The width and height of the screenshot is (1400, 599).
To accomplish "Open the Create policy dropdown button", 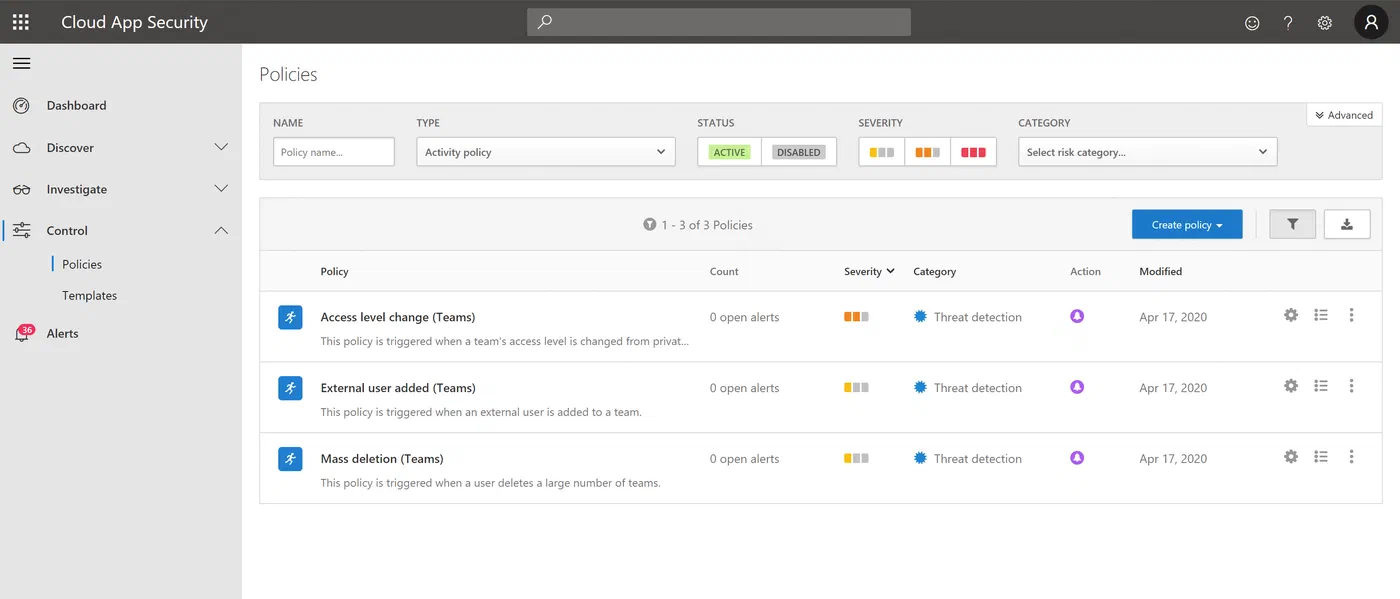I will (x=1187, y=224).
